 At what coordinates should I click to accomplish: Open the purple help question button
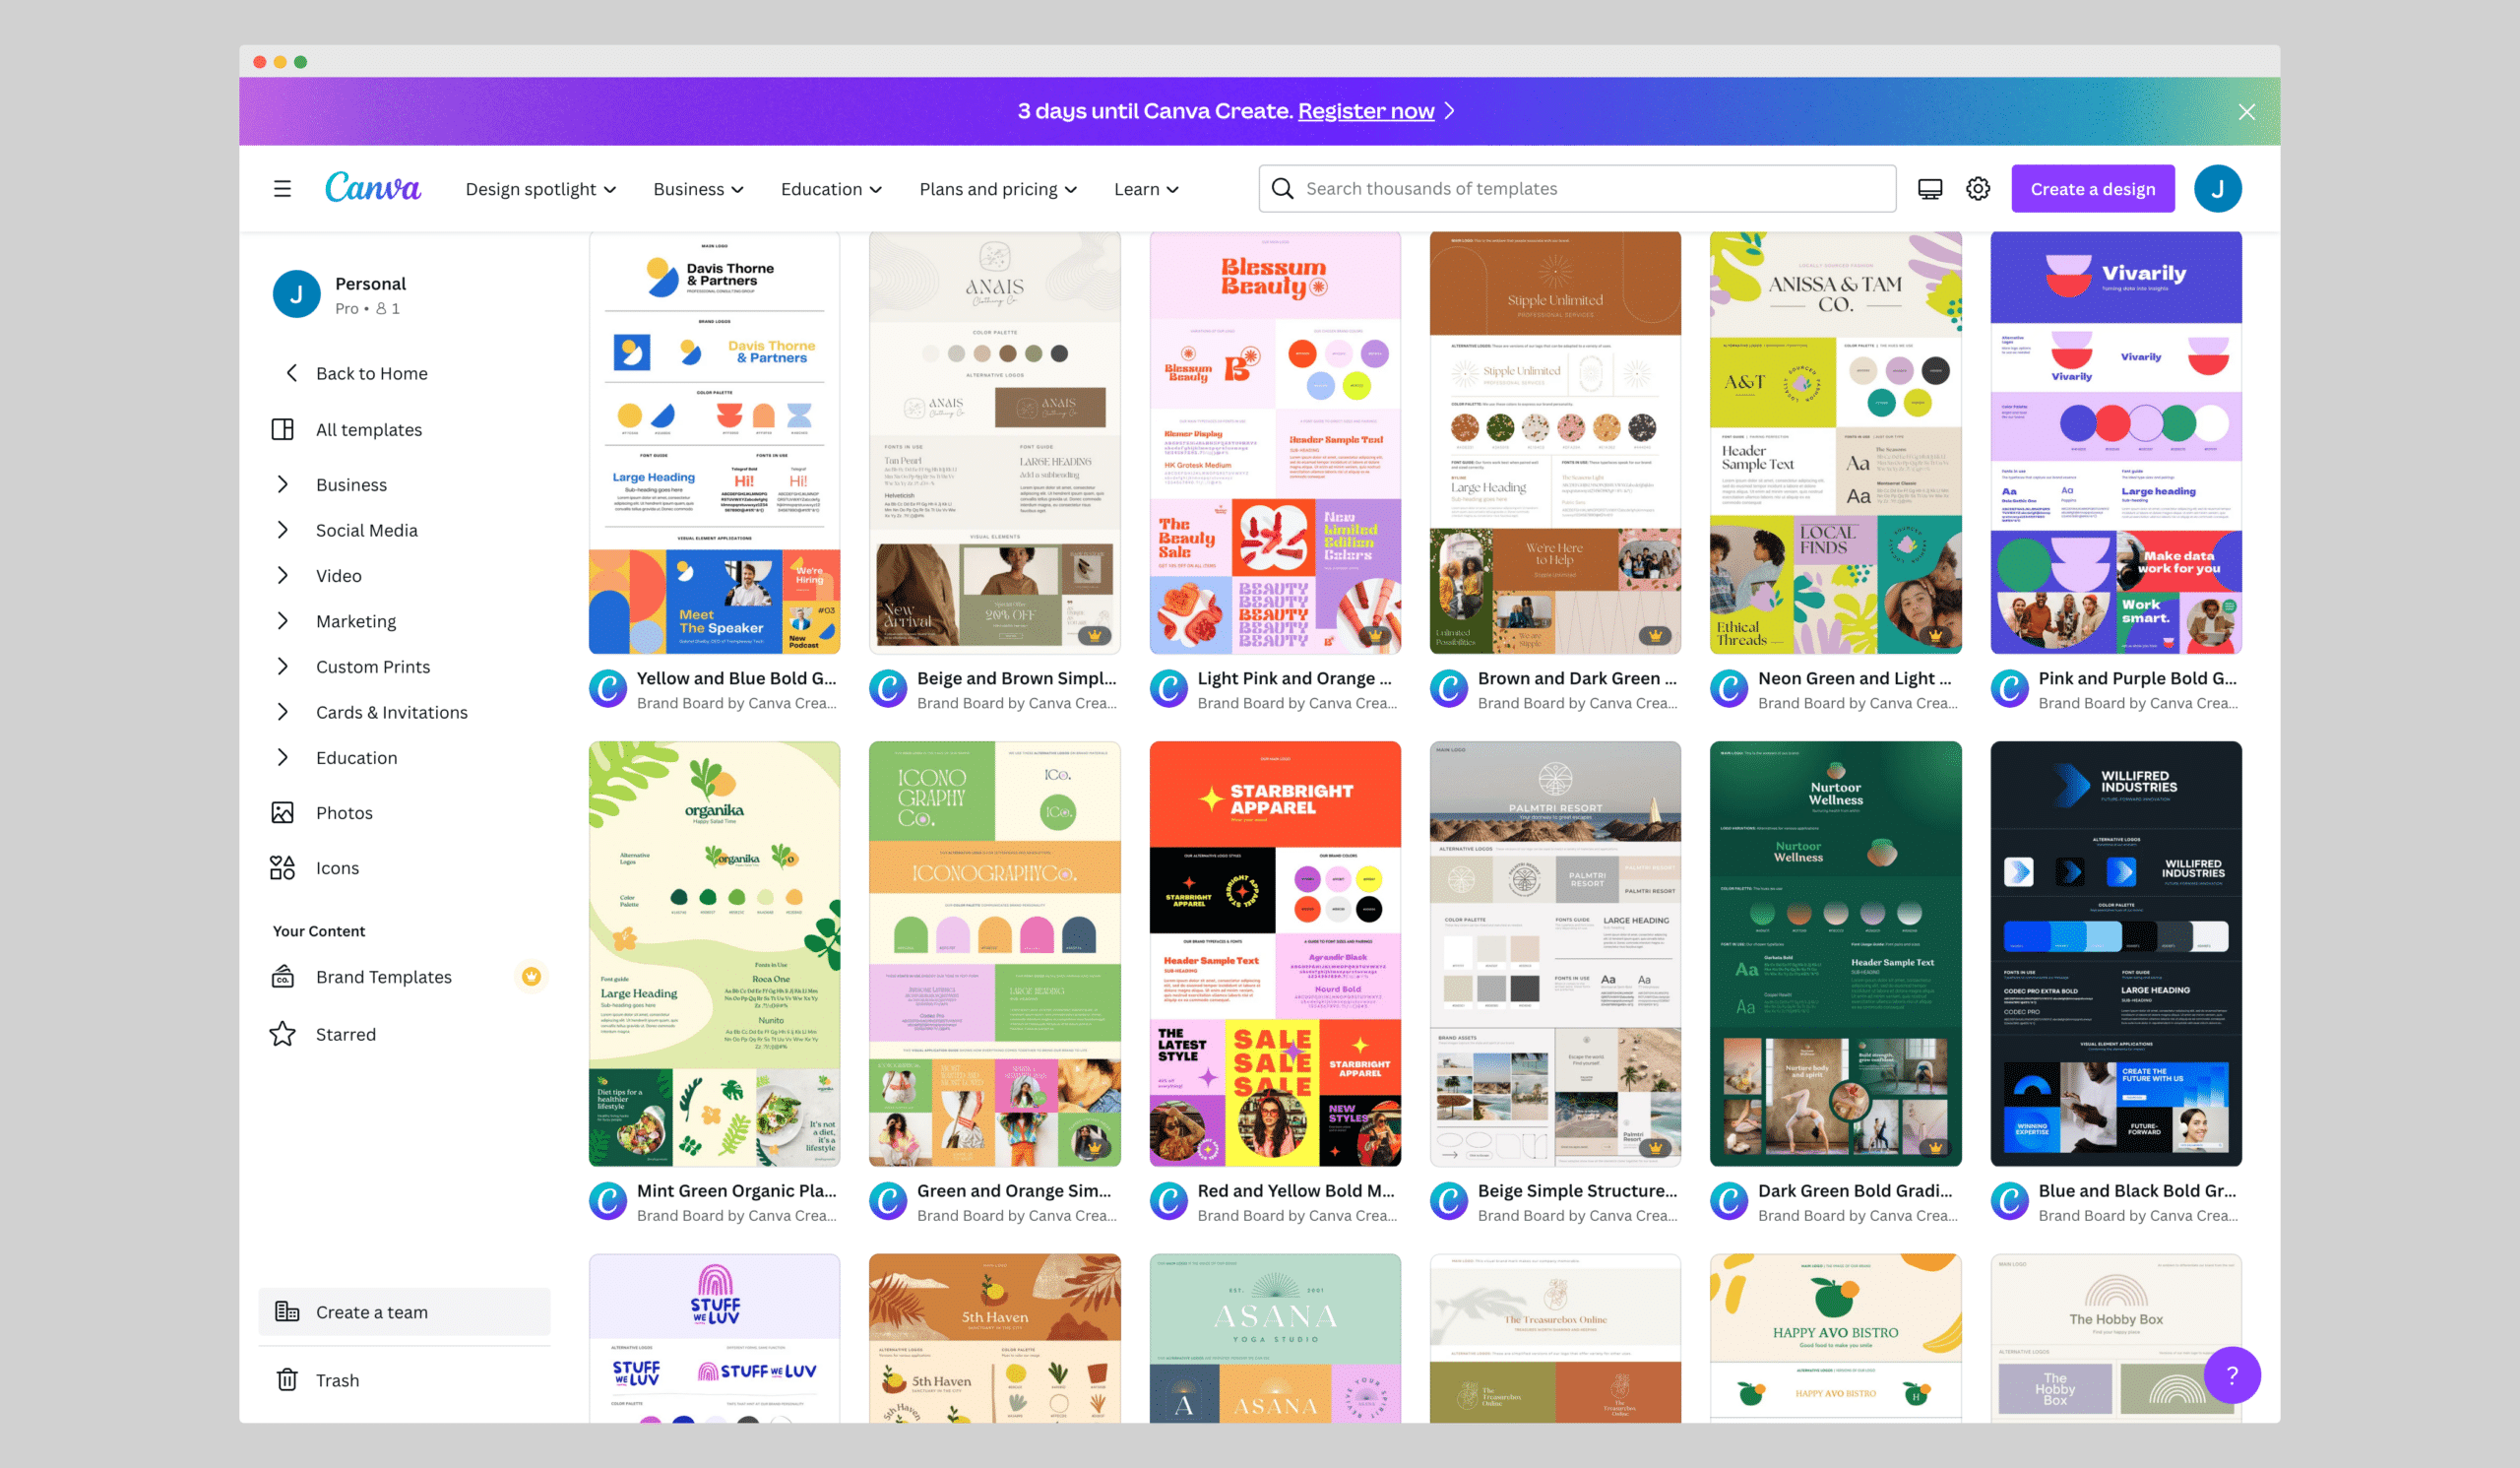pyautogui.click(x=2231, y=1375)
